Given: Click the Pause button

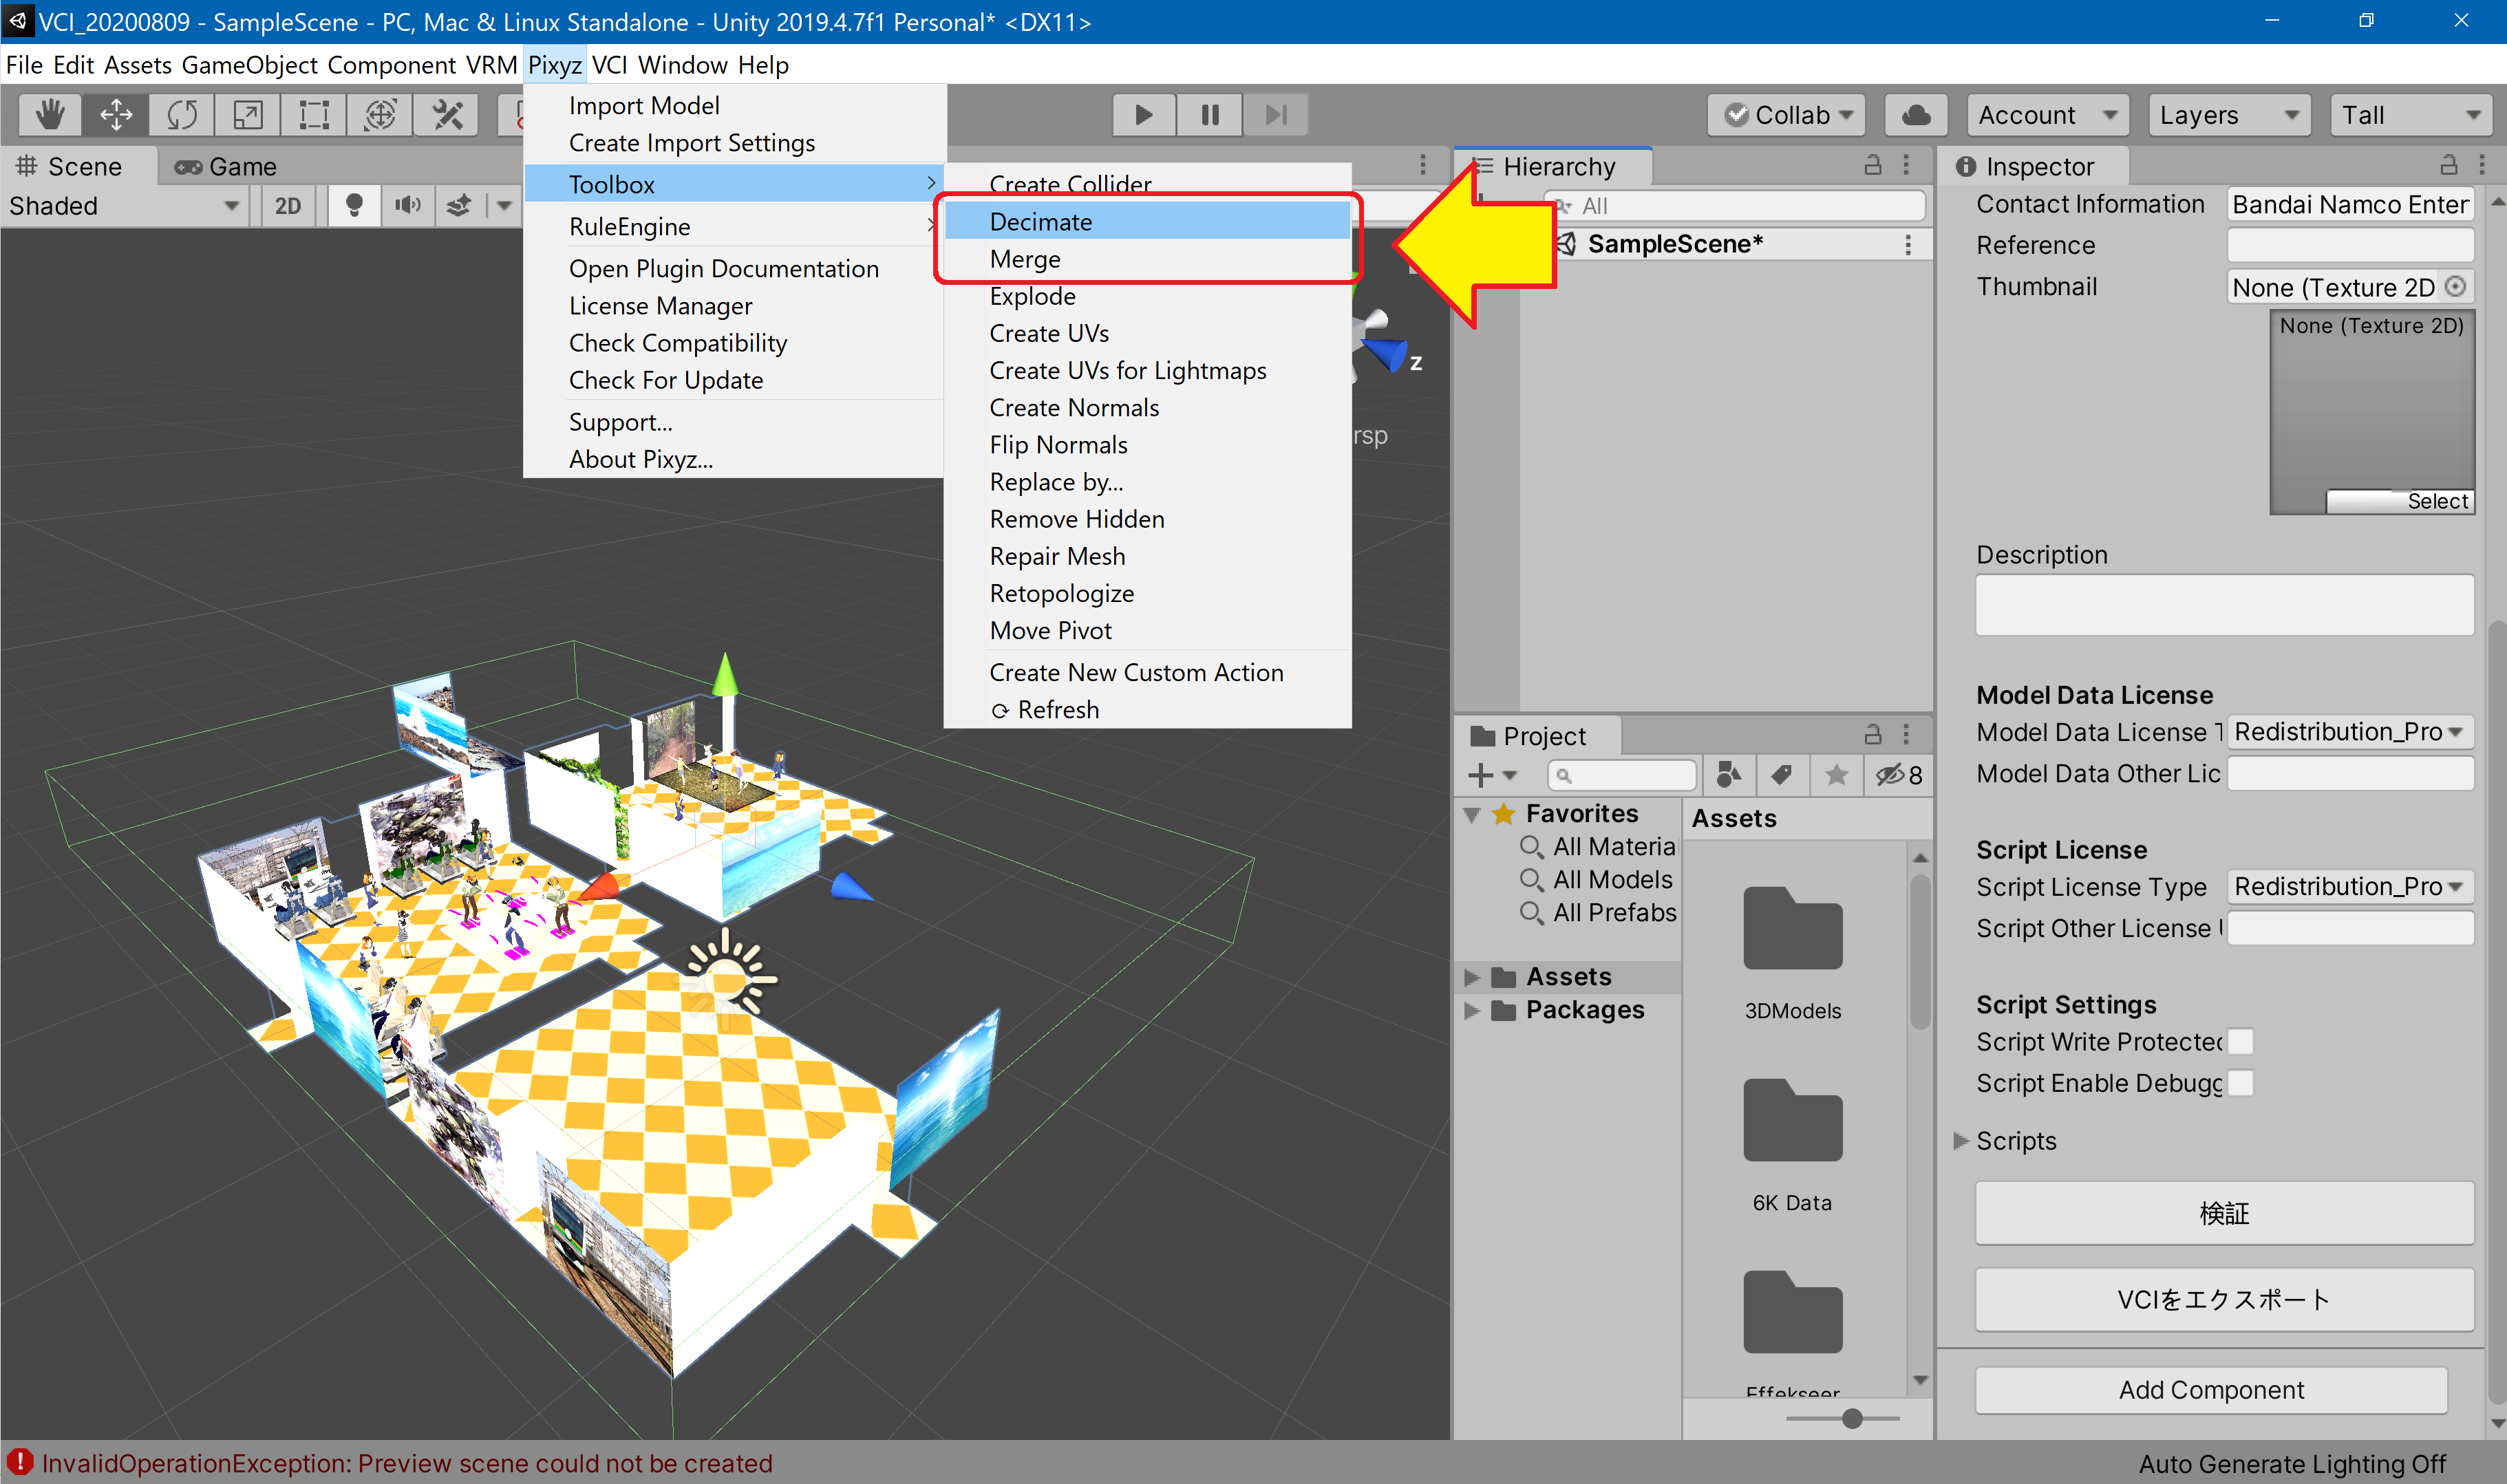Looking at the screenshot, I should coord(1210,115).
